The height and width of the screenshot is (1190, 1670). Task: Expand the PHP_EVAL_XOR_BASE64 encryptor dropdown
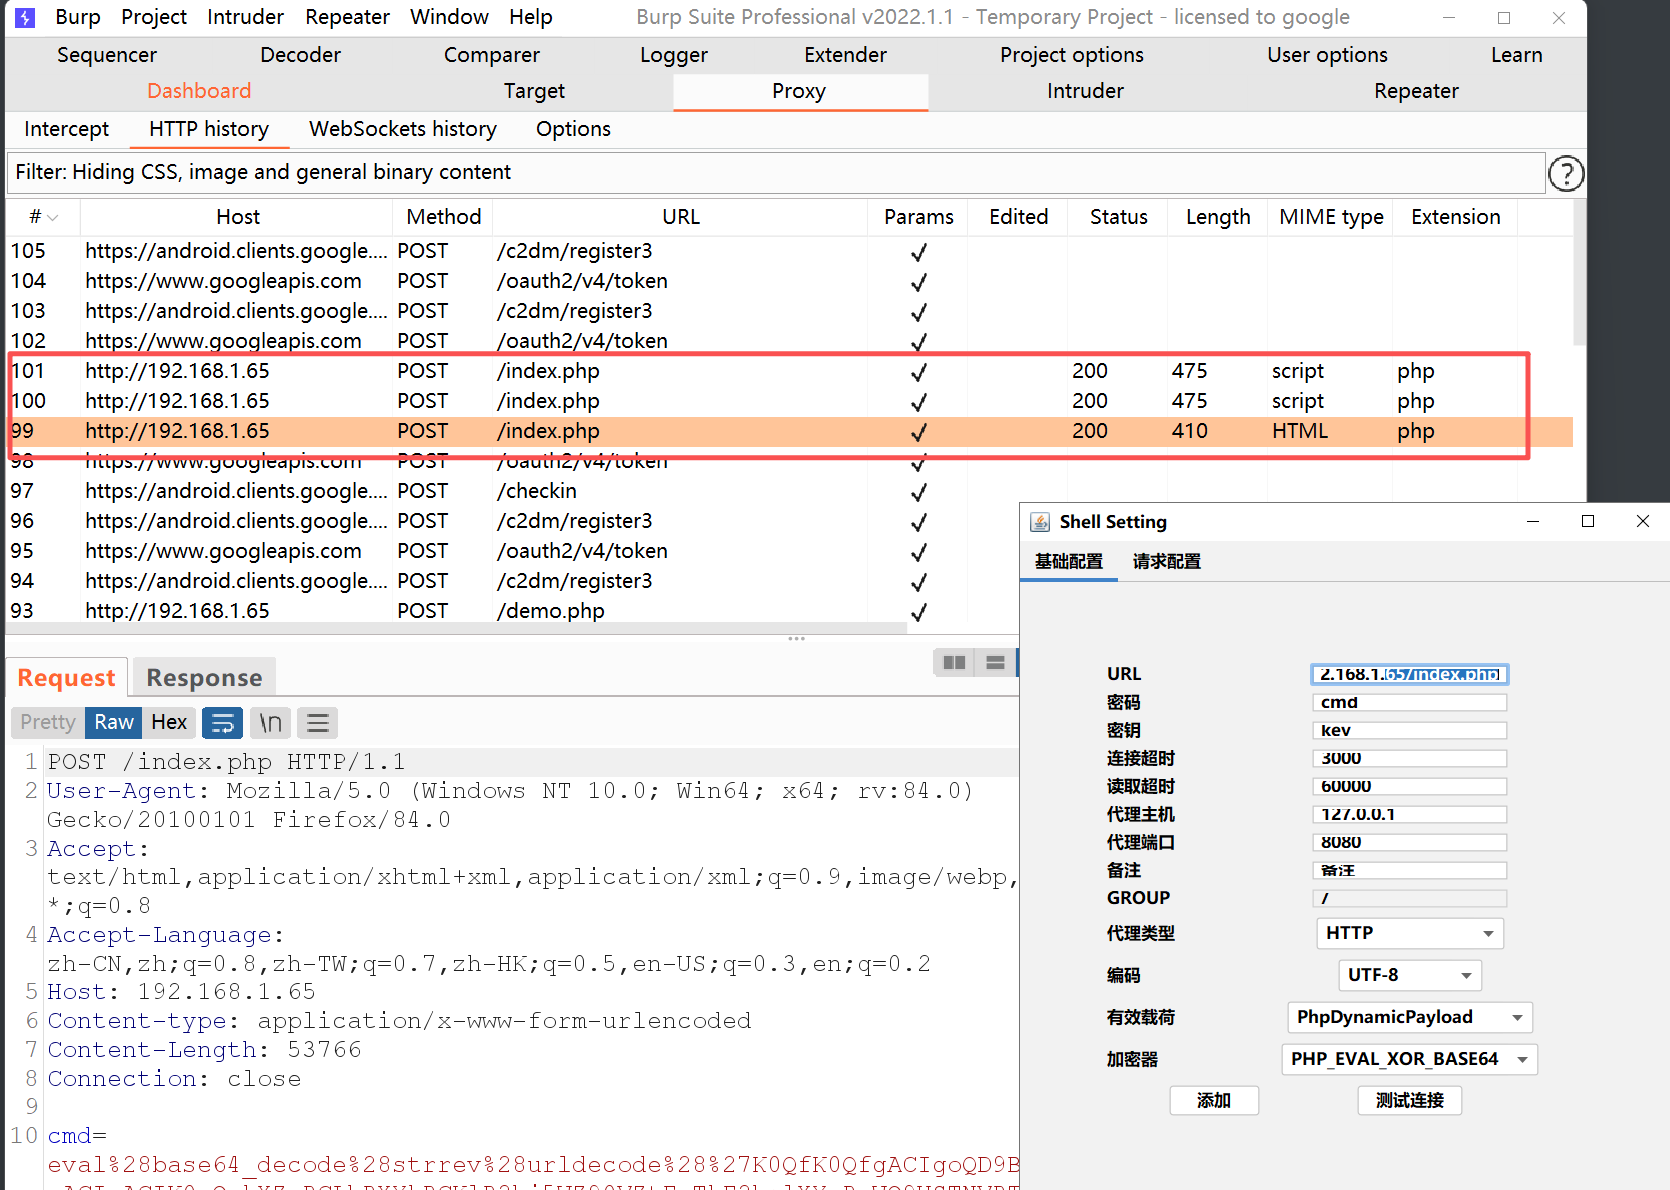pyautogui.click(x=1409, y=1059)
